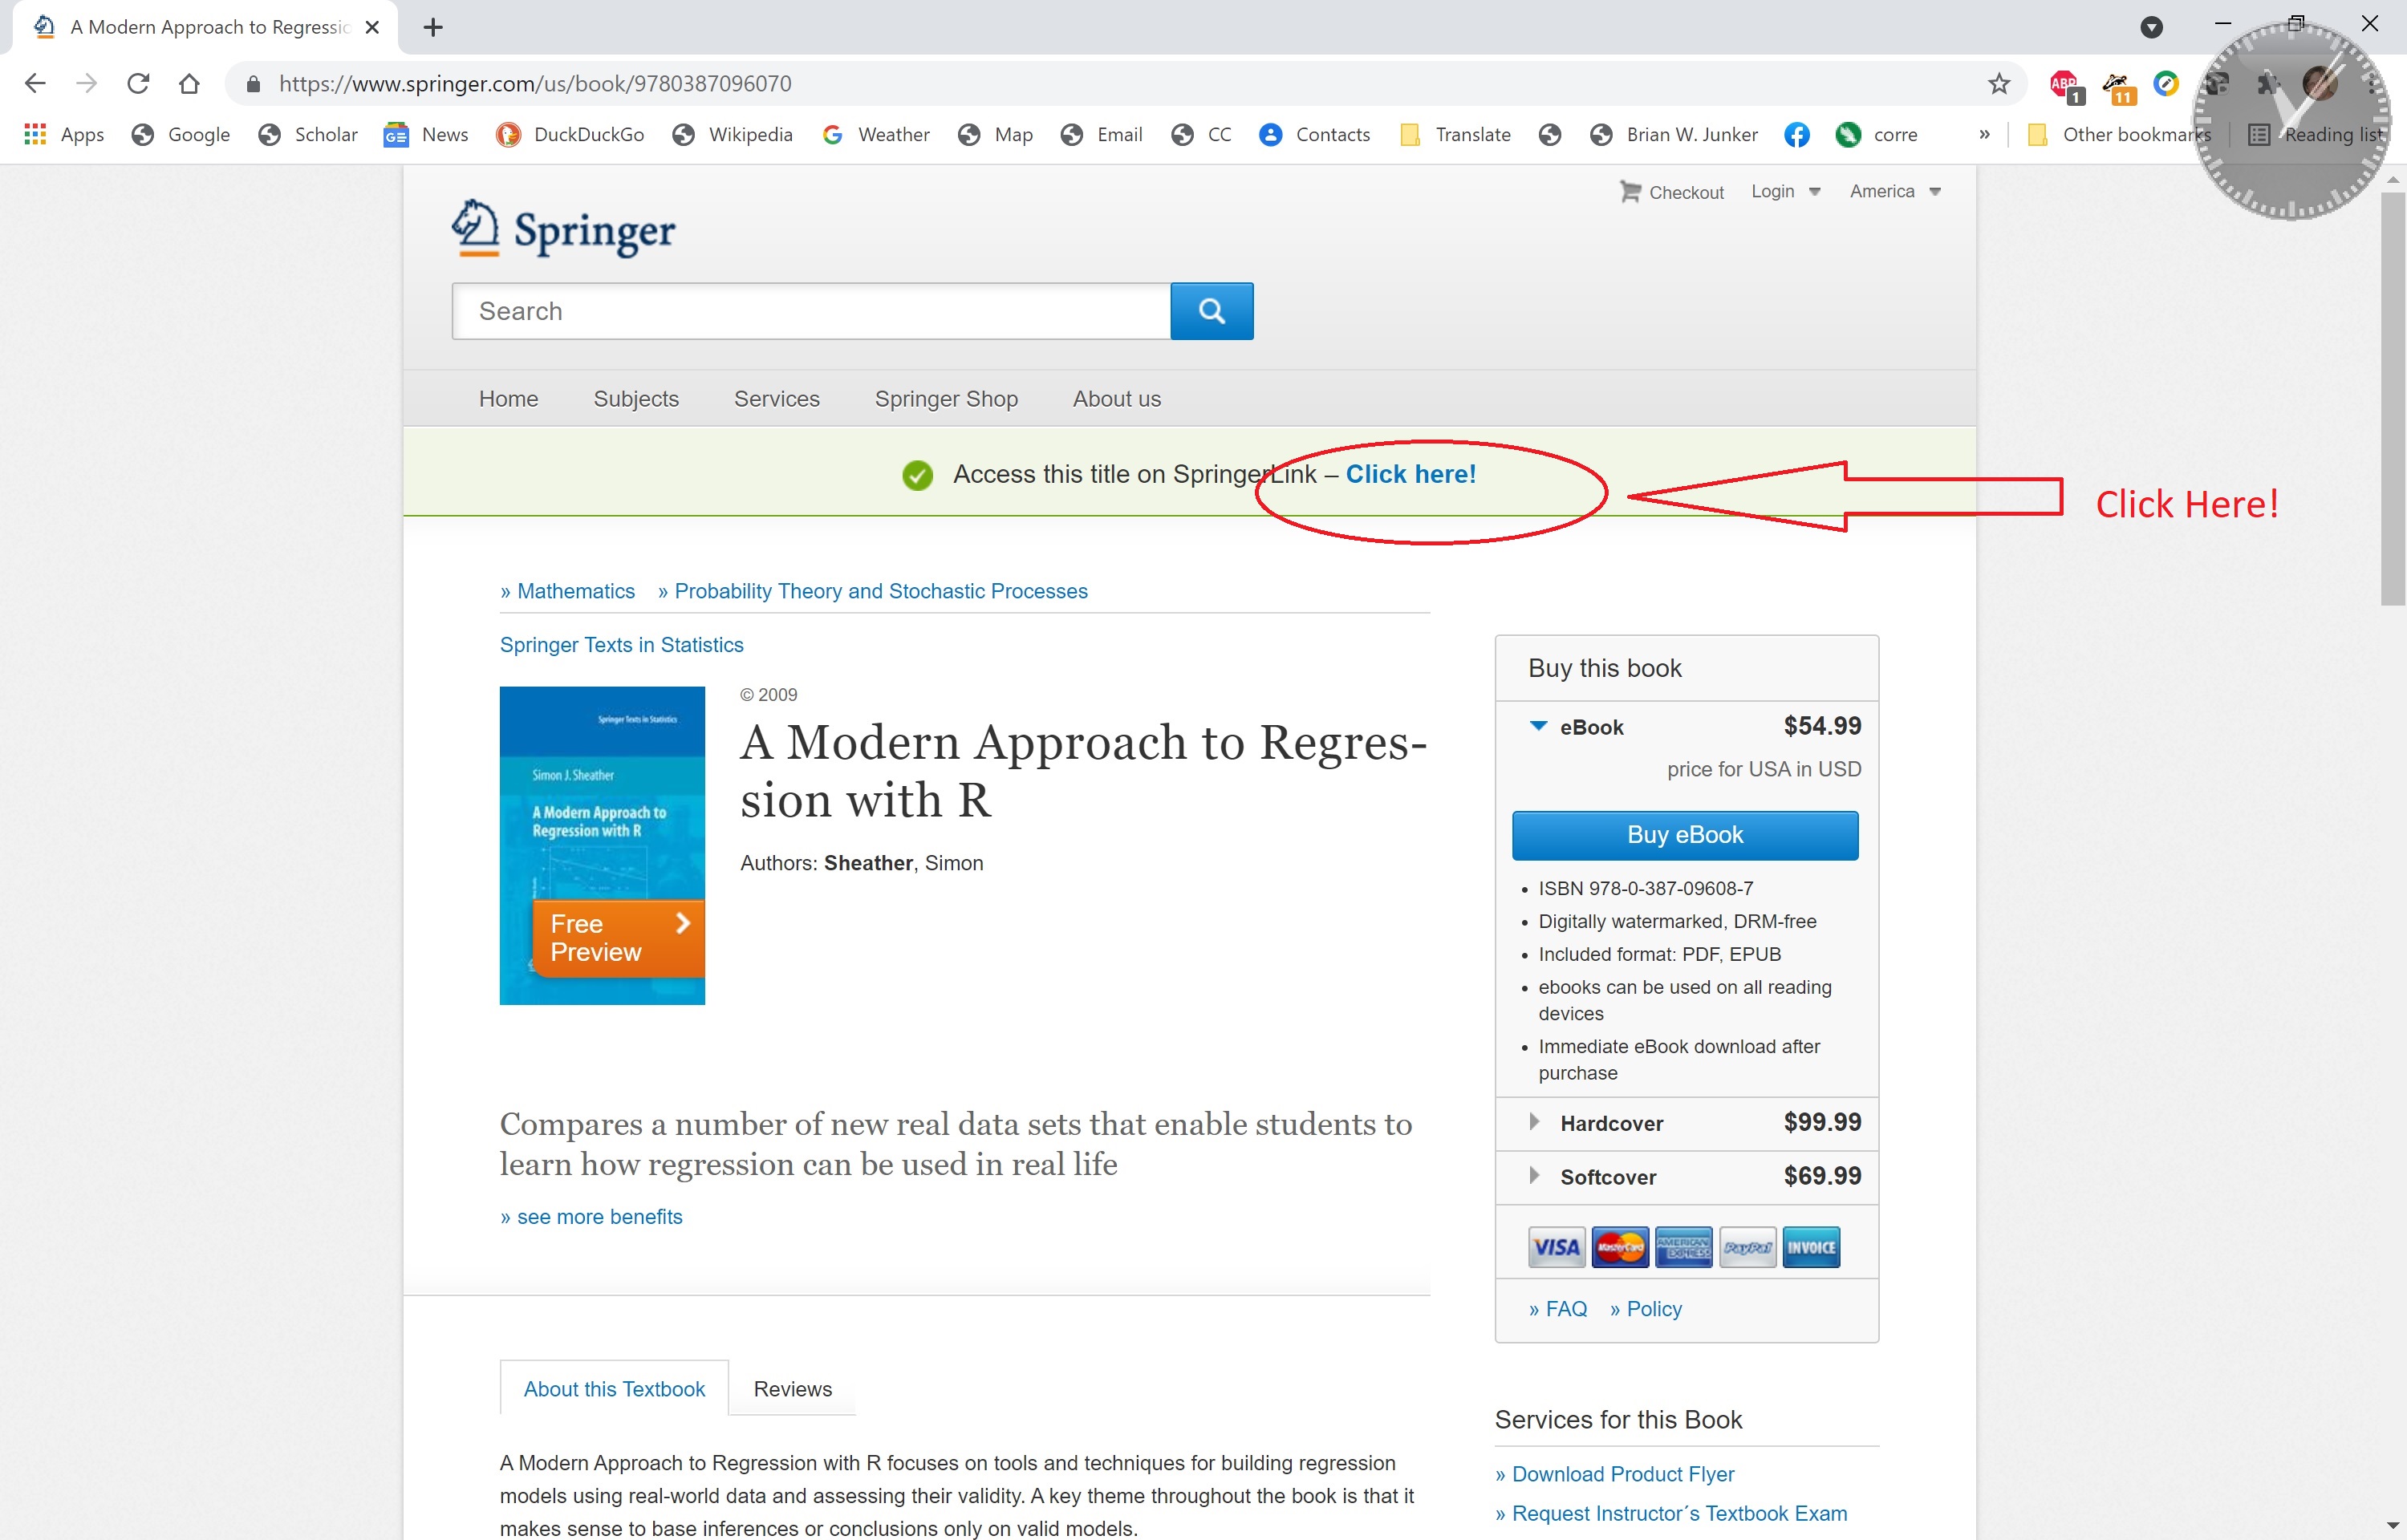Open the DuckDuckGo bookmark
This screenshot has width=2407, height=1540.
[x=570, y=134]
